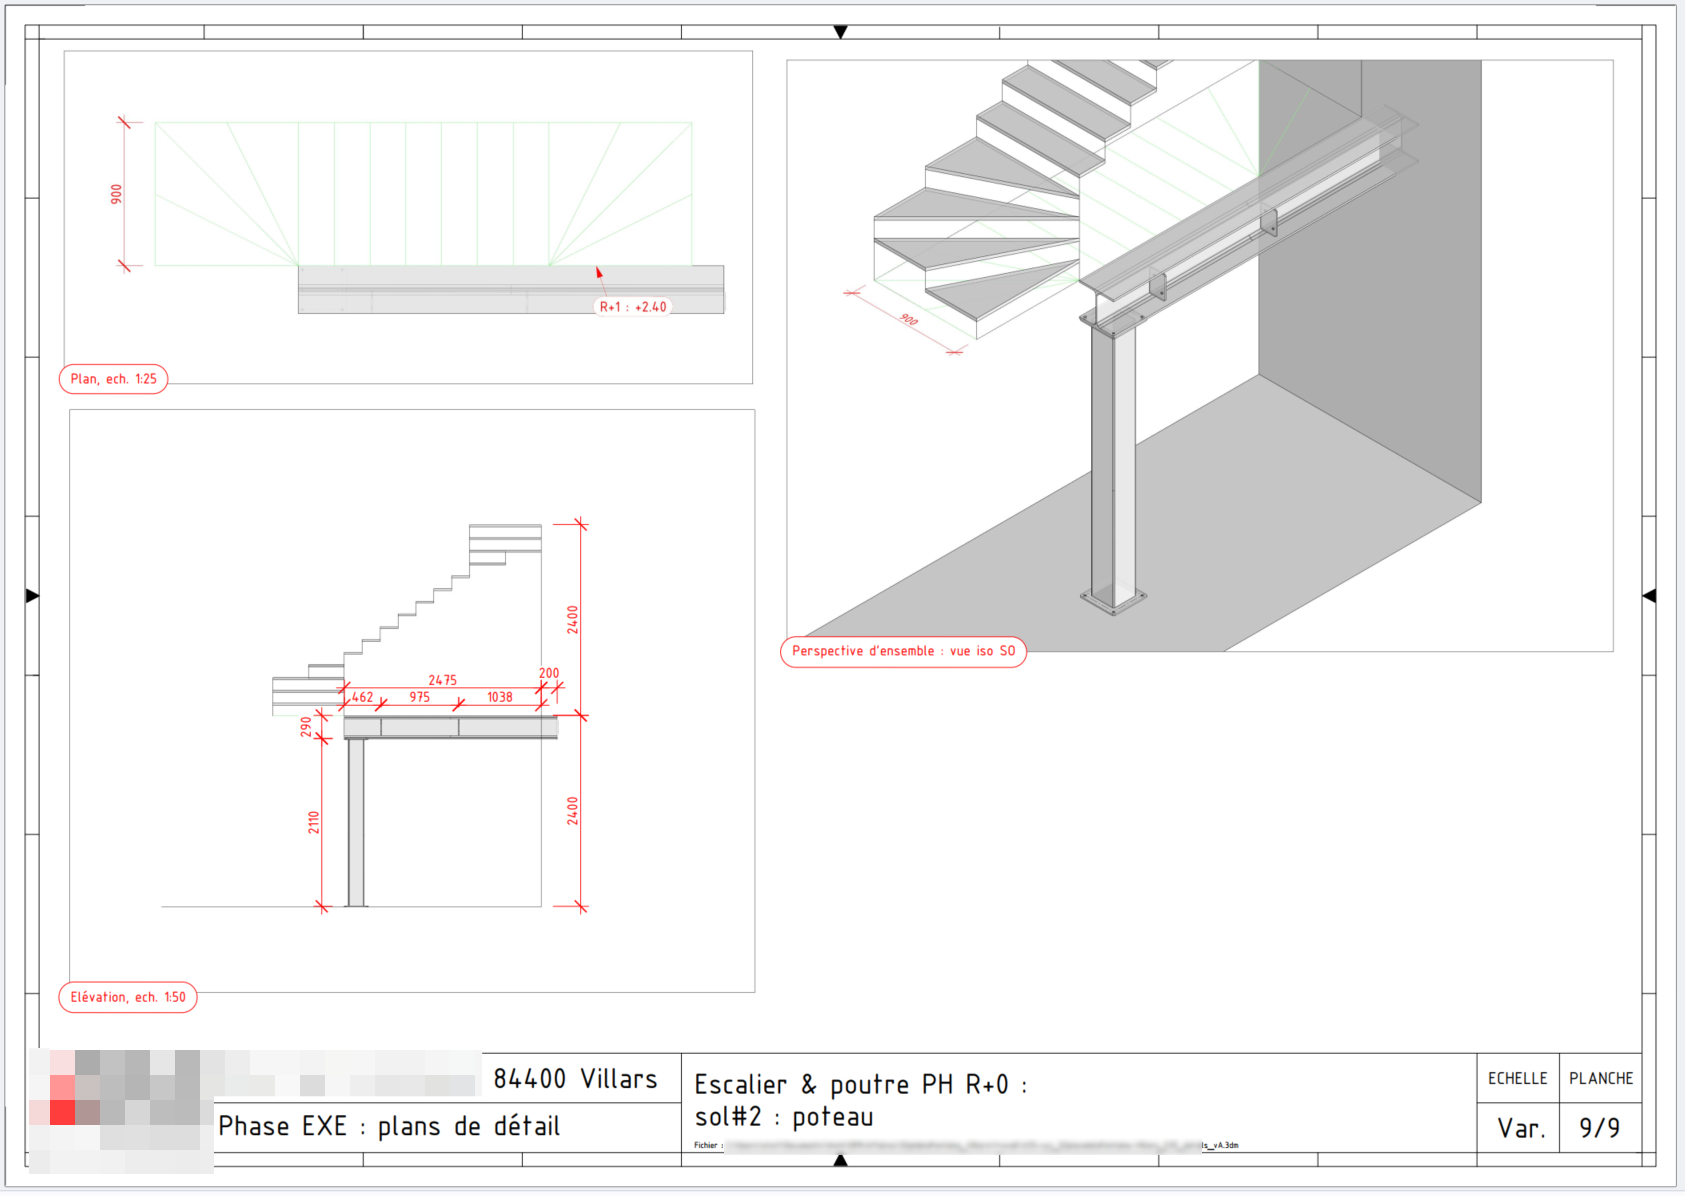This screenshot has height=1196, width=1685.
Task: Click the column base plate in perspective
Action: point(1113,600)
